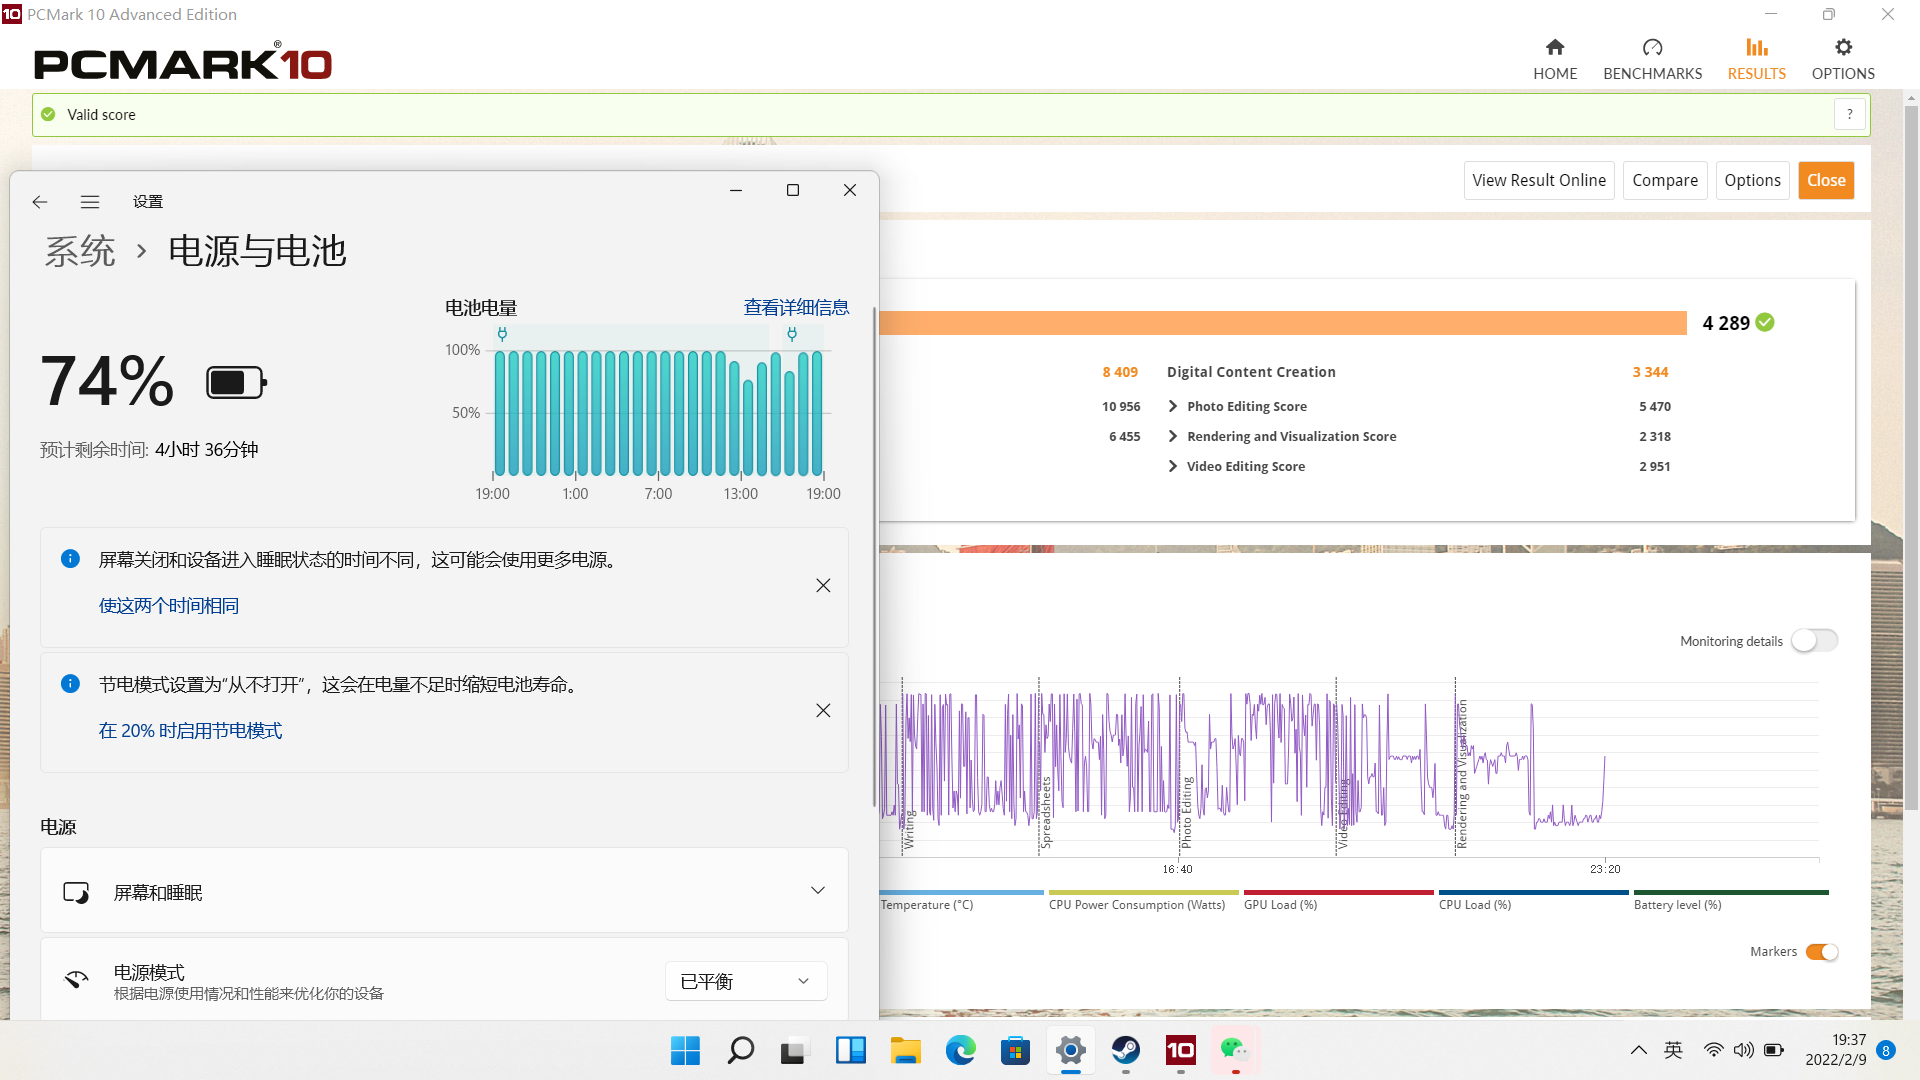Open volume tray icon
Screen dimensions: 1920x1080
1743,1050
